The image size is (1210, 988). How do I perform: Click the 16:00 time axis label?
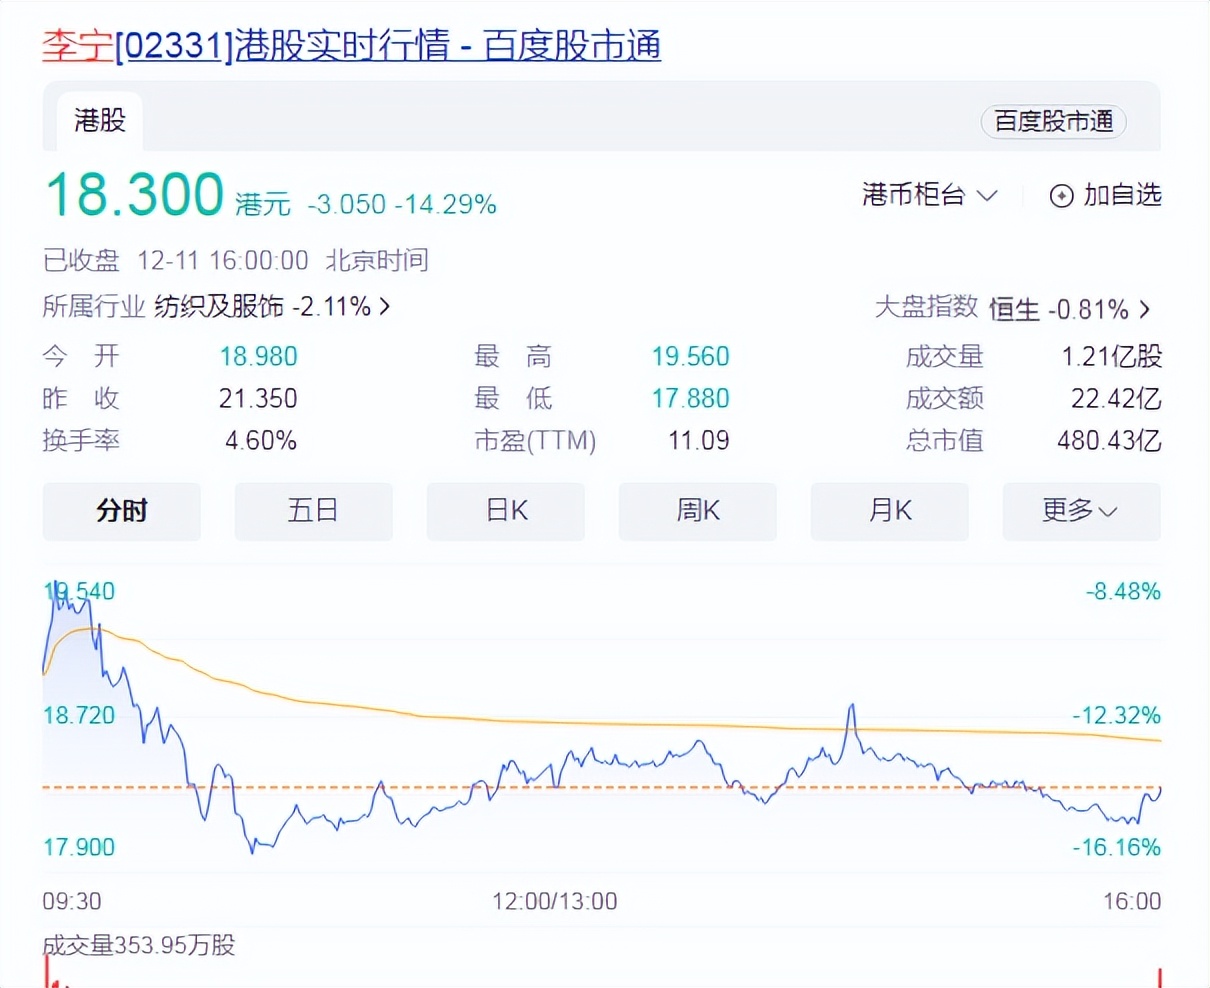[x=1132, y=901]
